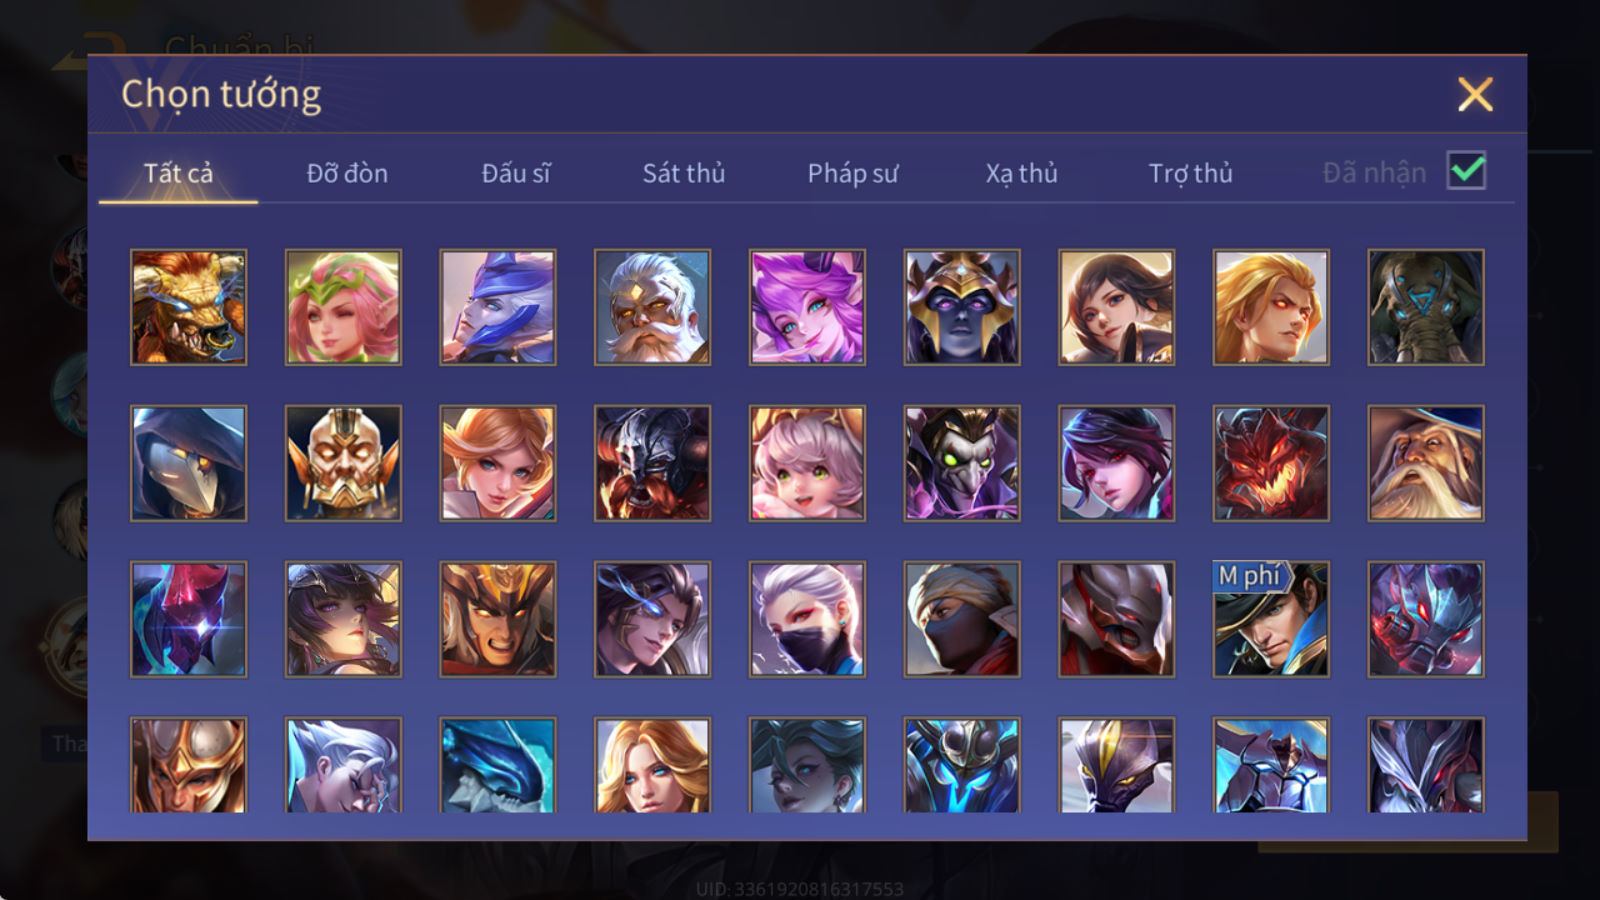The height and width of the screenshot is (900, 1600).
Task: Open the Đấu sĩ tab
Action: (515, 173)
